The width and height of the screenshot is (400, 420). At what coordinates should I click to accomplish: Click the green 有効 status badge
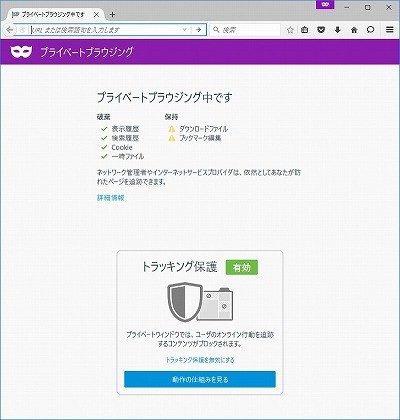tap(242, 267)
